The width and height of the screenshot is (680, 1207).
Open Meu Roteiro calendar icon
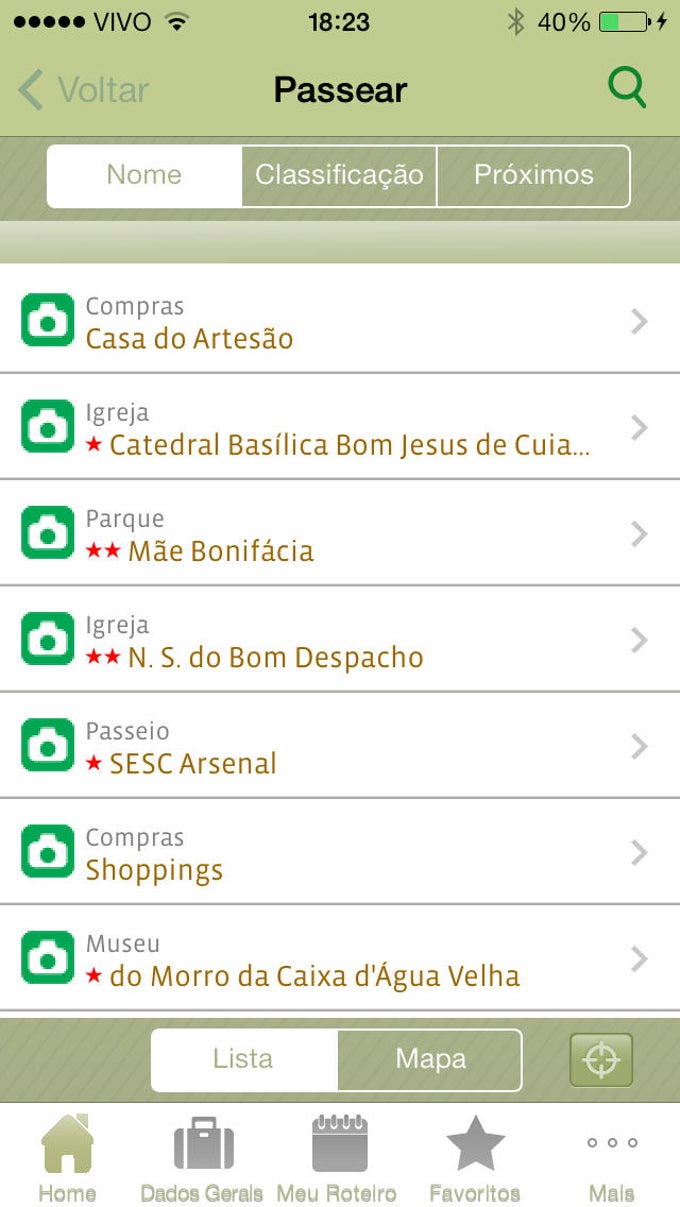(339, 1150)
